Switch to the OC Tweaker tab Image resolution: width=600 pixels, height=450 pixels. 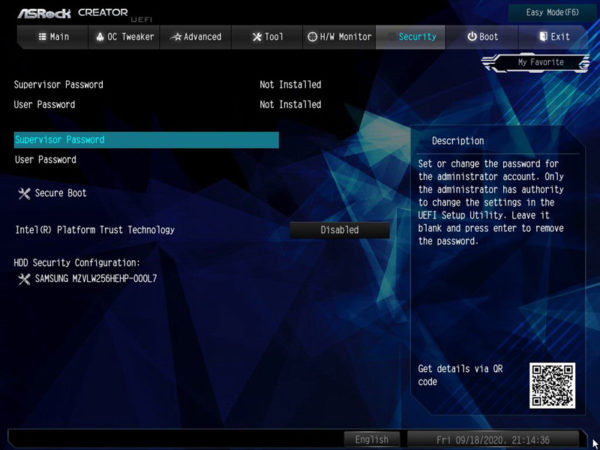(x=125, y=37)
